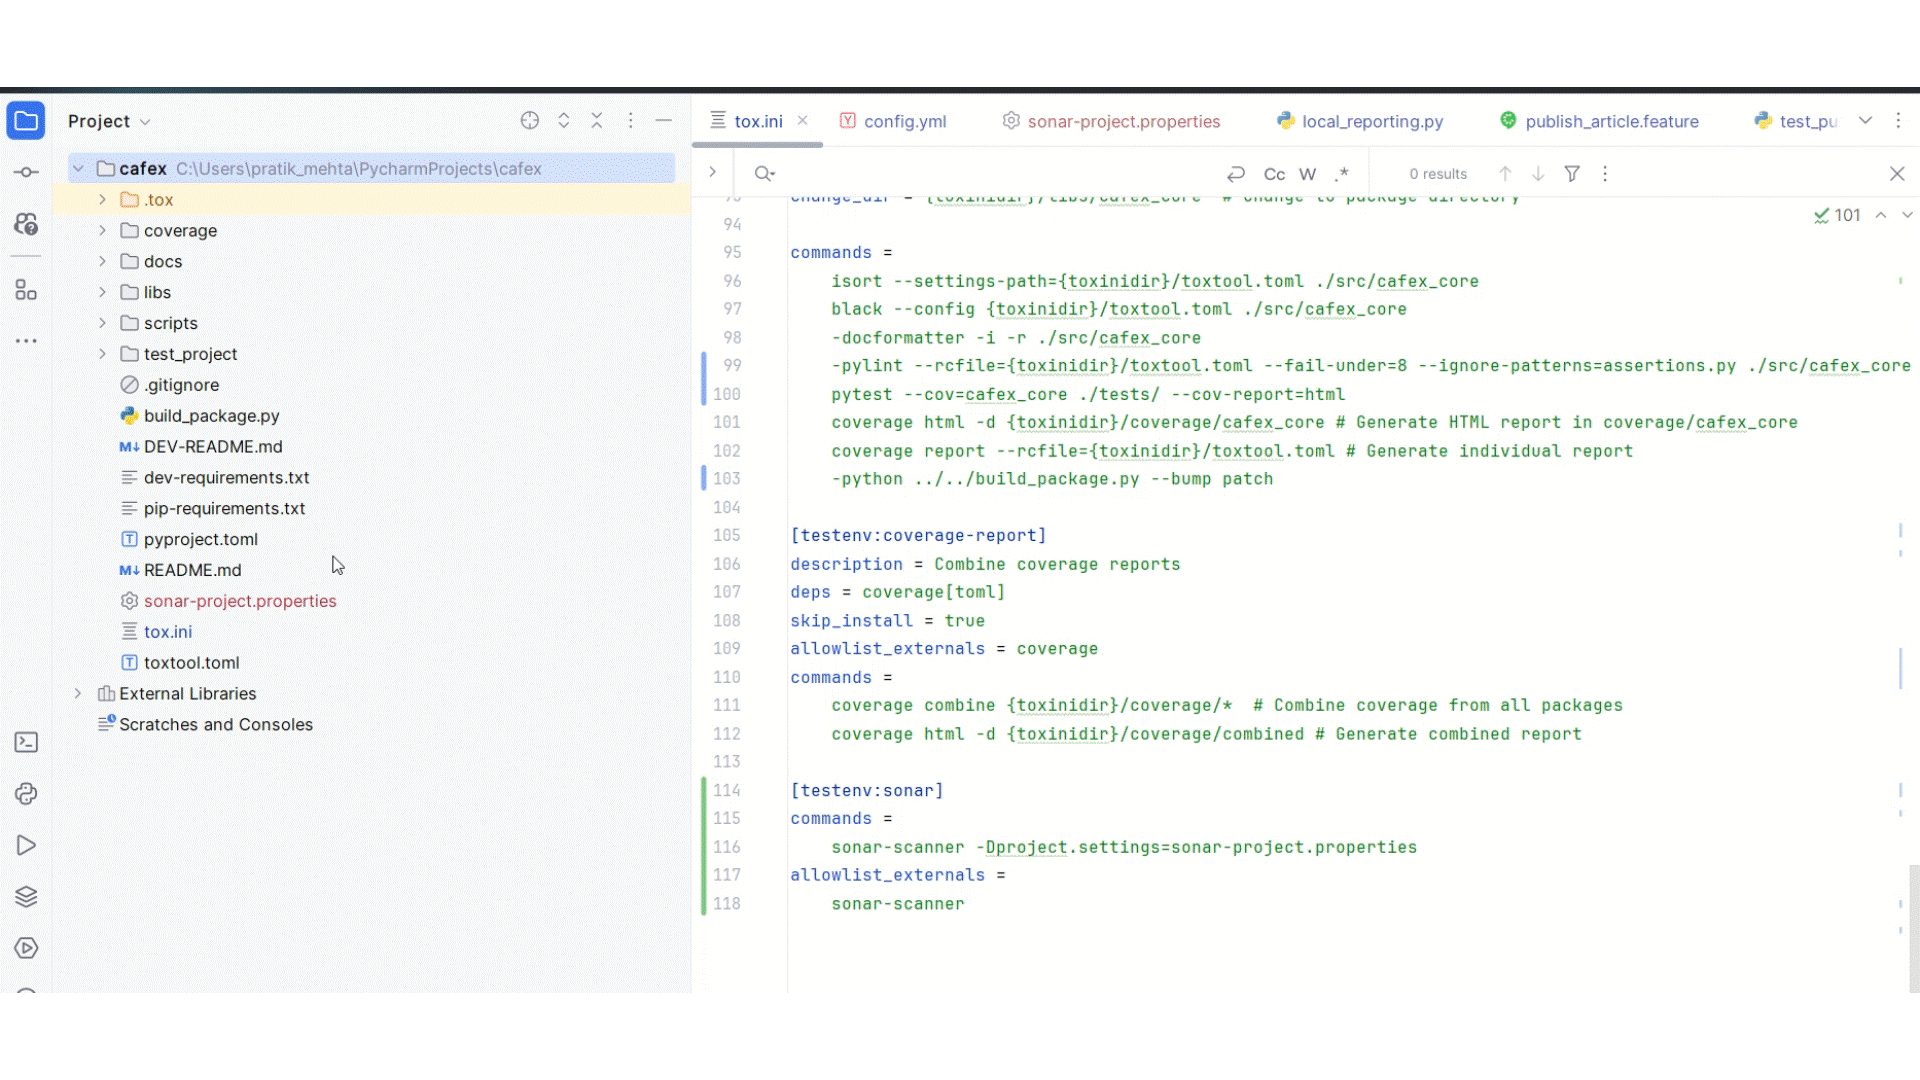Click Select Opened File crosshair icon
Screen dimensions: 1920x1080
(x=530, y=121)
